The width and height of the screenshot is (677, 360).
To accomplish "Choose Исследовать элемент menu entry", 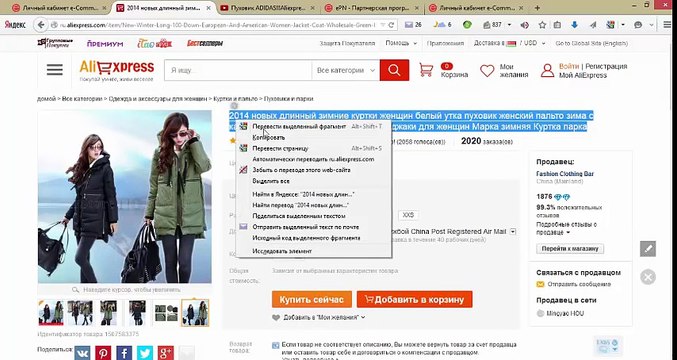I will click(x=314, y=251).
